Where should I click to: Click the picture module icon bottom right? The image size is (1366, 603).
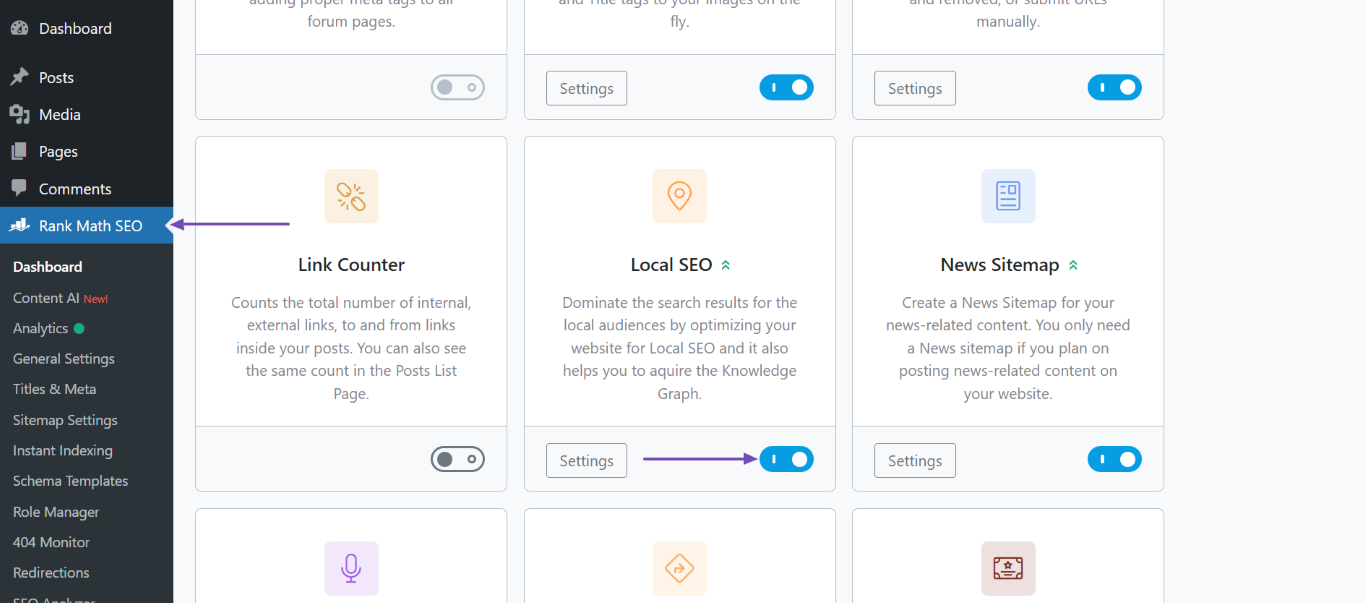(1008, 568)
